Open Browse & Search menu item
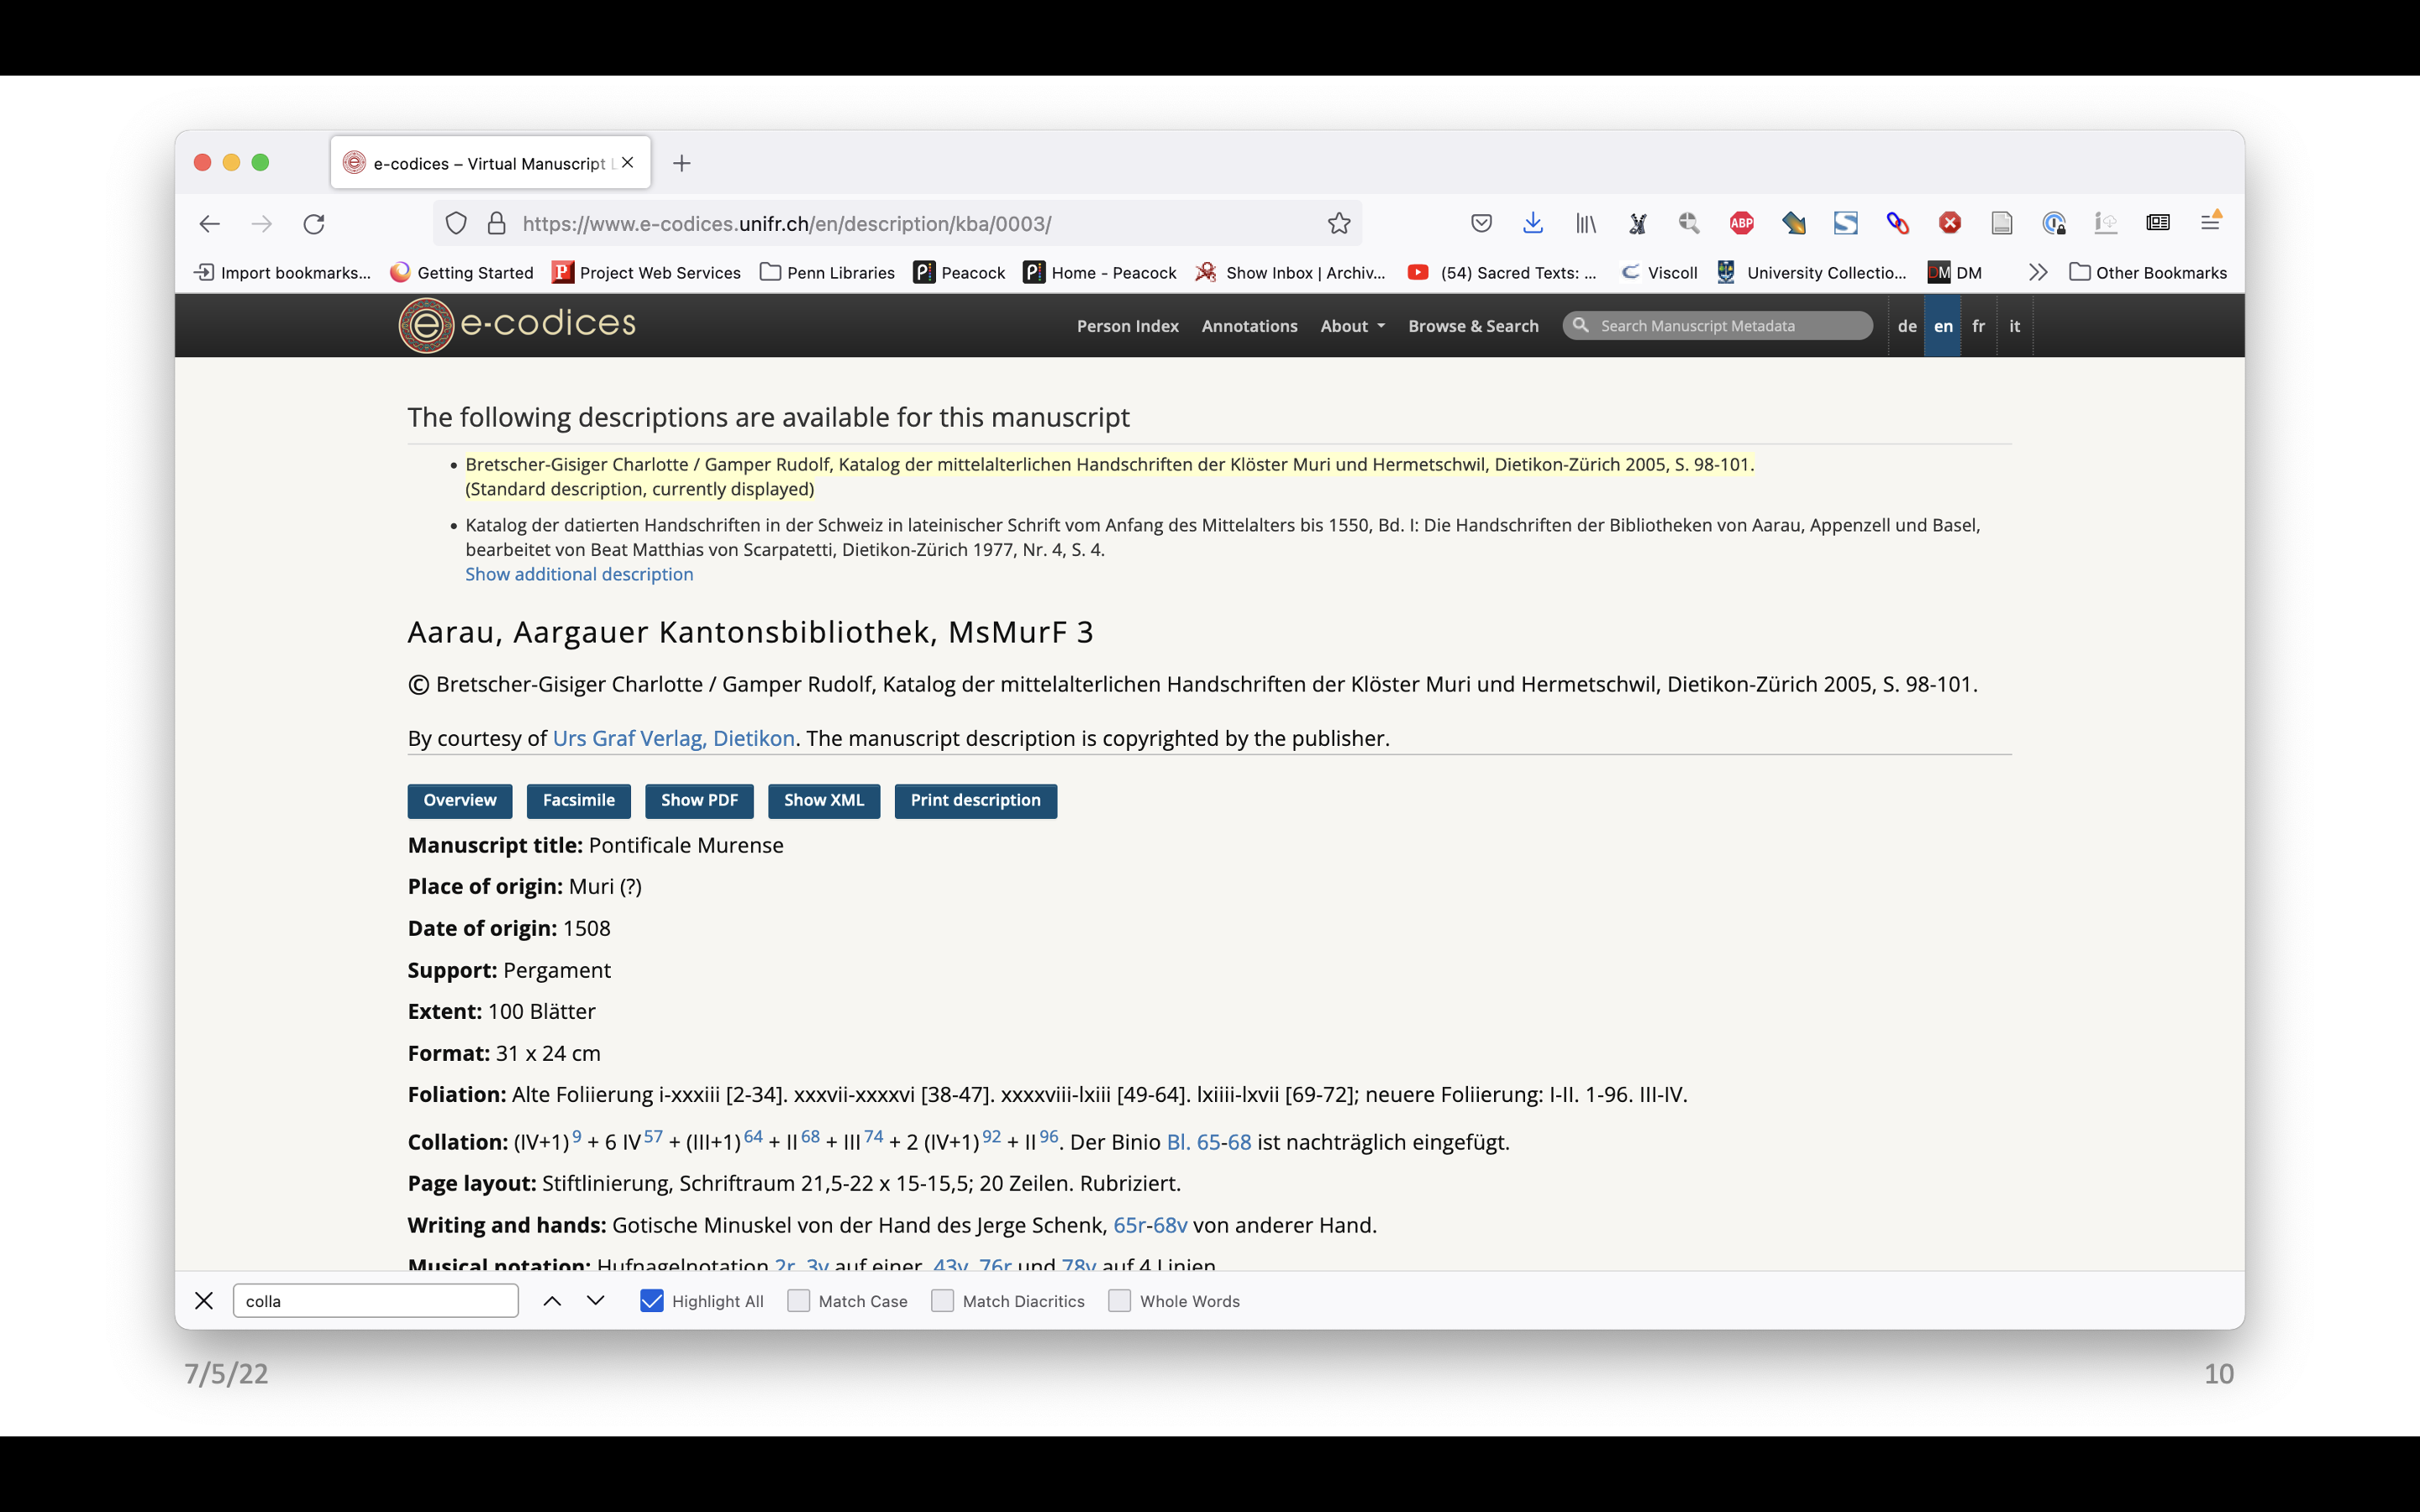The width and height of the screenshot is (2420, 1512). click(x=1473, y=326)
